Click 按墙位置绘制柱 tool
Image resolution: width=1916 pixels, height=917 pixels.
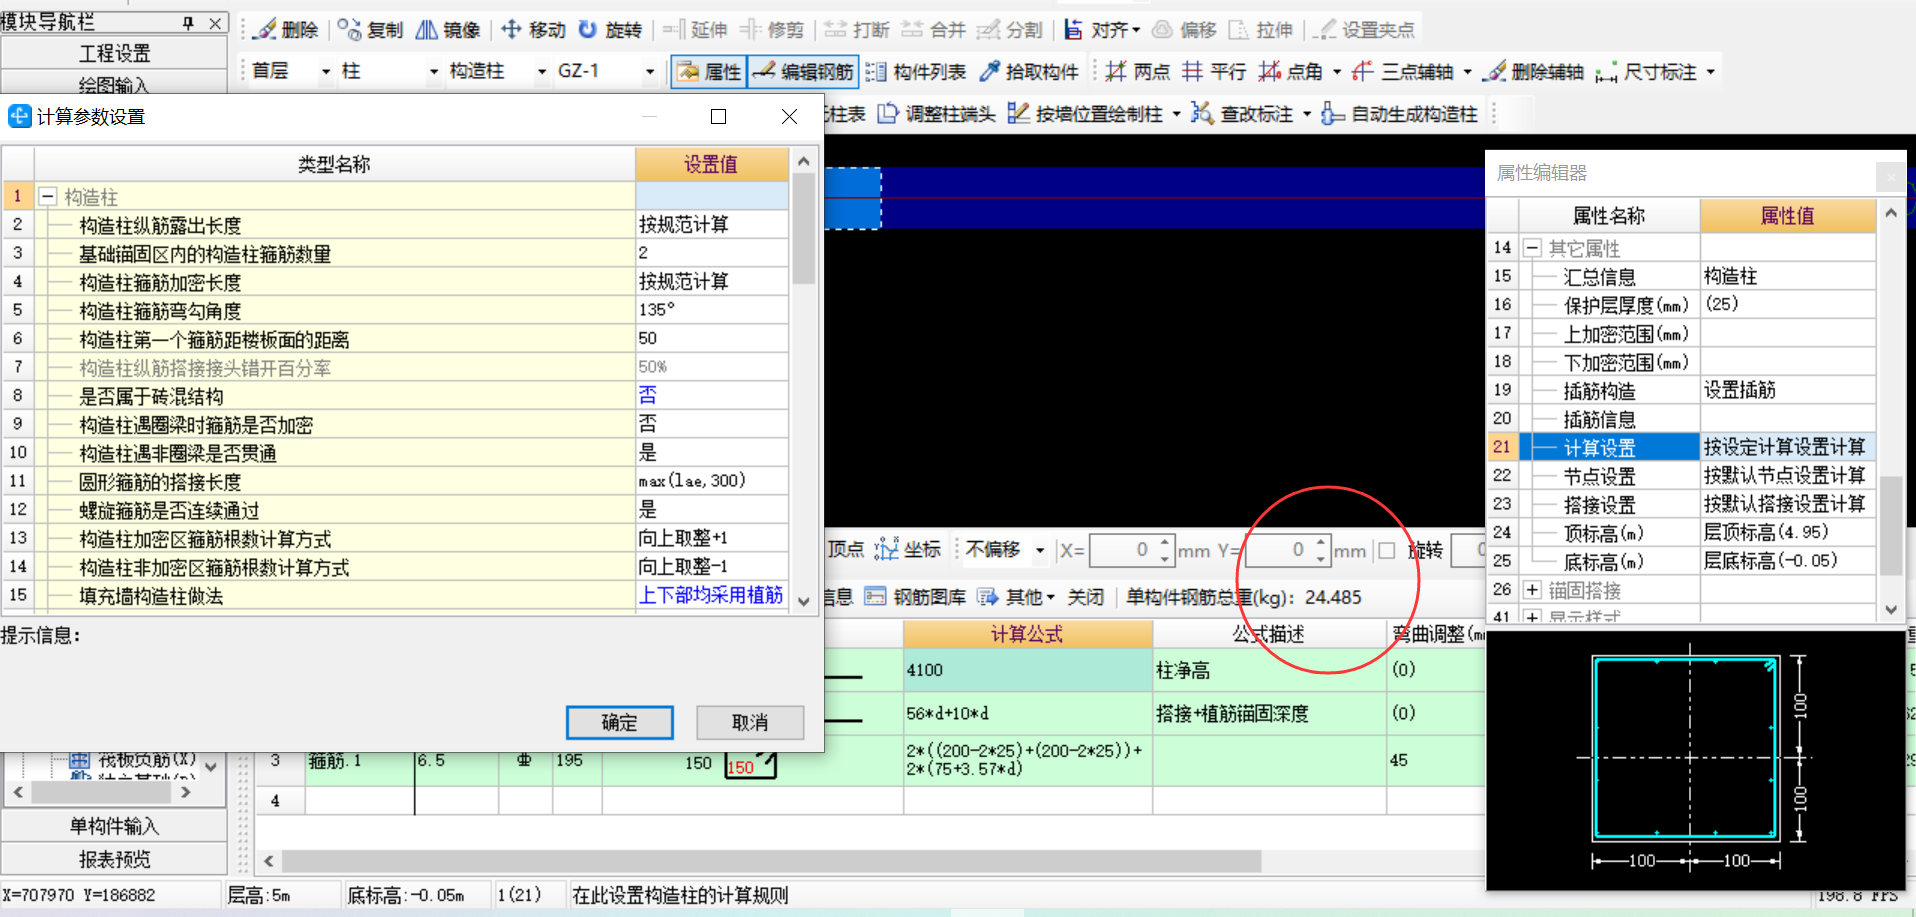click(1085, 113)
